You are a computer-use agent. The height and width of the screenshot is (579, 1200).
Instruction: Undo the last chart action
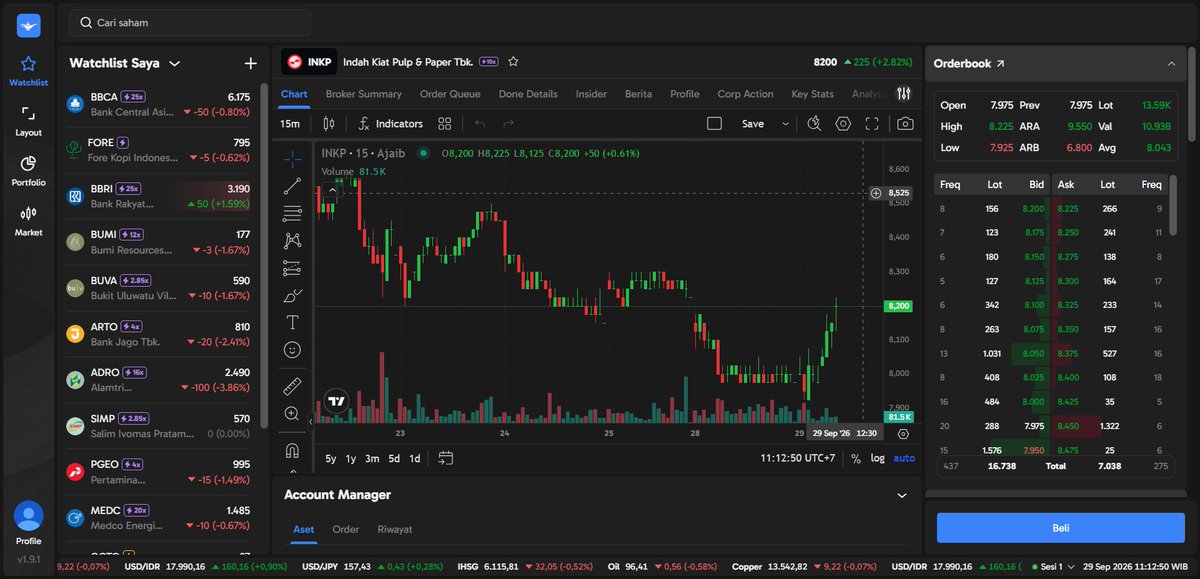coord(480,124)
